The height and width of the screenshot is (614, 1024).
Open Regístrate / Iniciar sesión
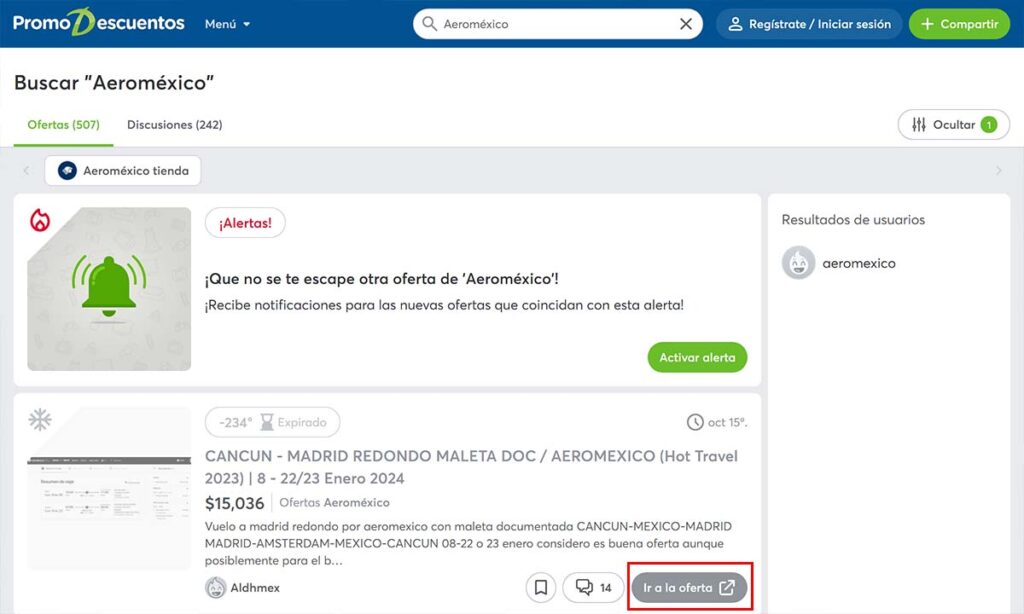coord(809,24)
